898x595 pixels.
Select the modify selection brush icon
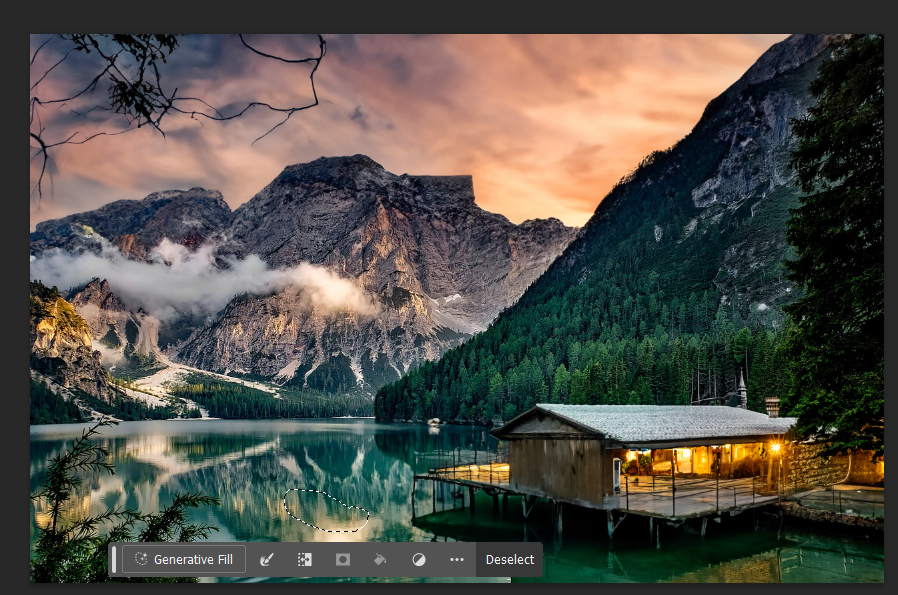(x=266, y=559)
